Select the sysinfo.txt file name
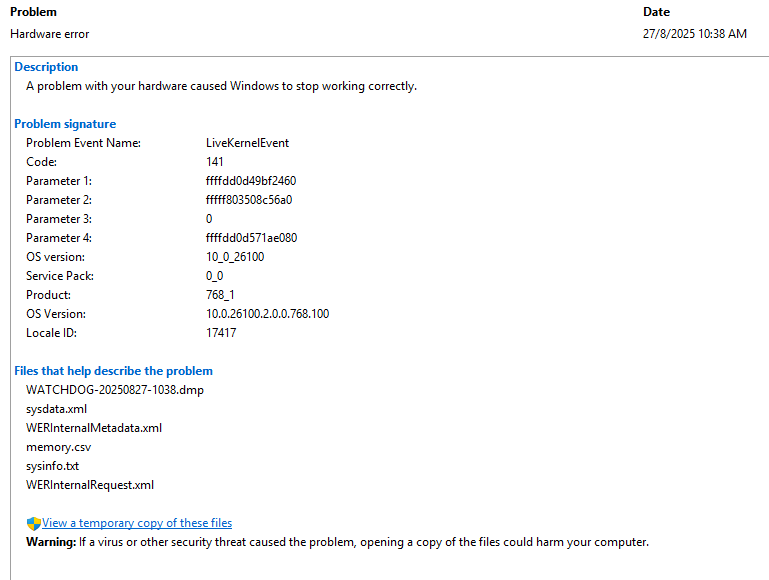The height and width of the screenshot is (580, 769). click(52, 466)
